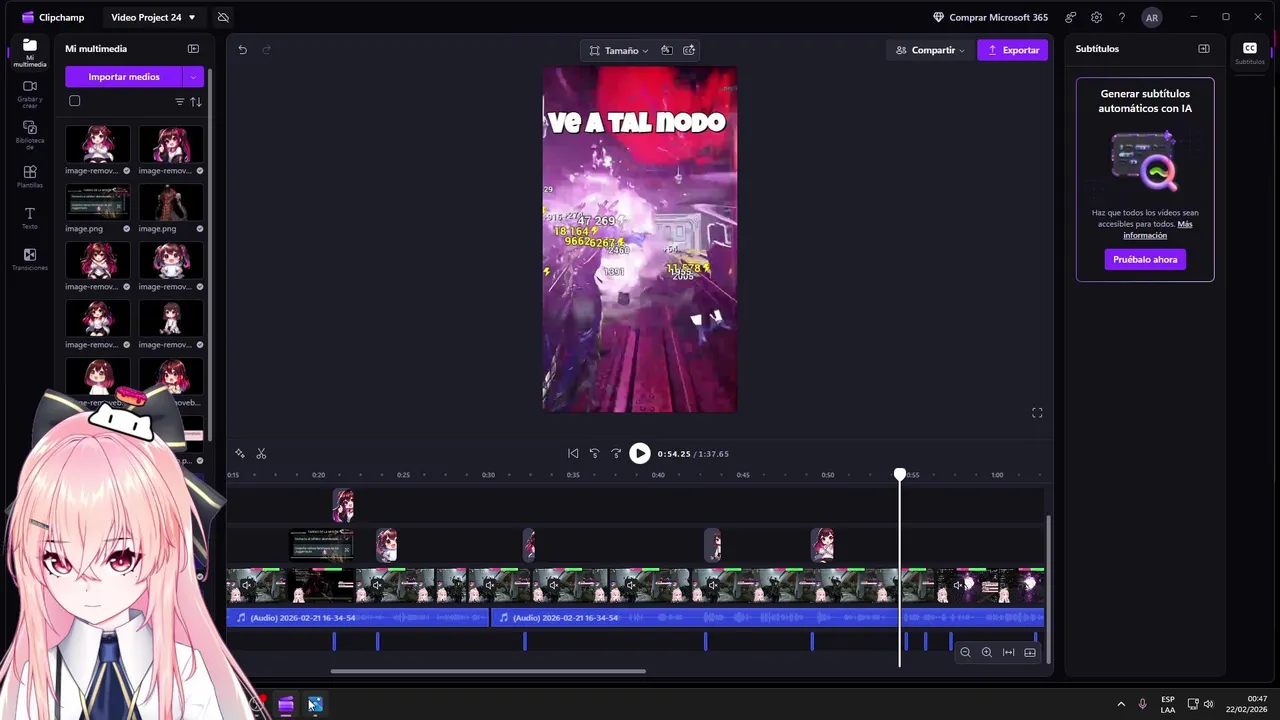Select the first audio clip 2026-02-21 16-34-54
Image resolution: width=1280 pixels, height=720 pixels.
pos(358,618)
